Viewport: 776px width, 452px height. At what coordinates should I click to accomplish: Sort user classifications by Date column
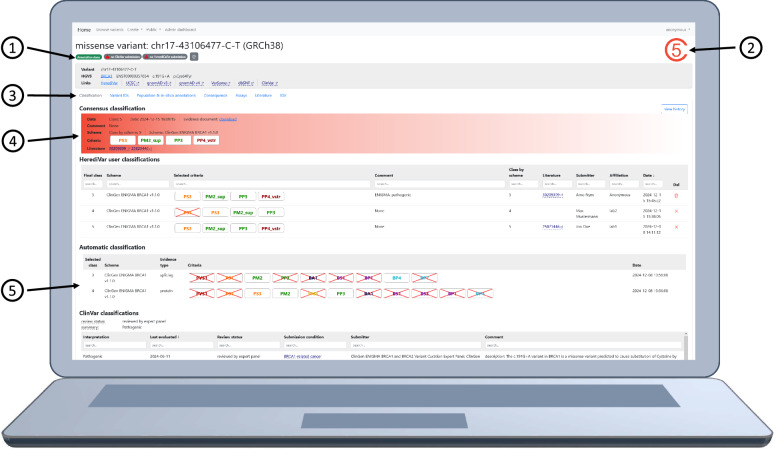tap(649, 174)
